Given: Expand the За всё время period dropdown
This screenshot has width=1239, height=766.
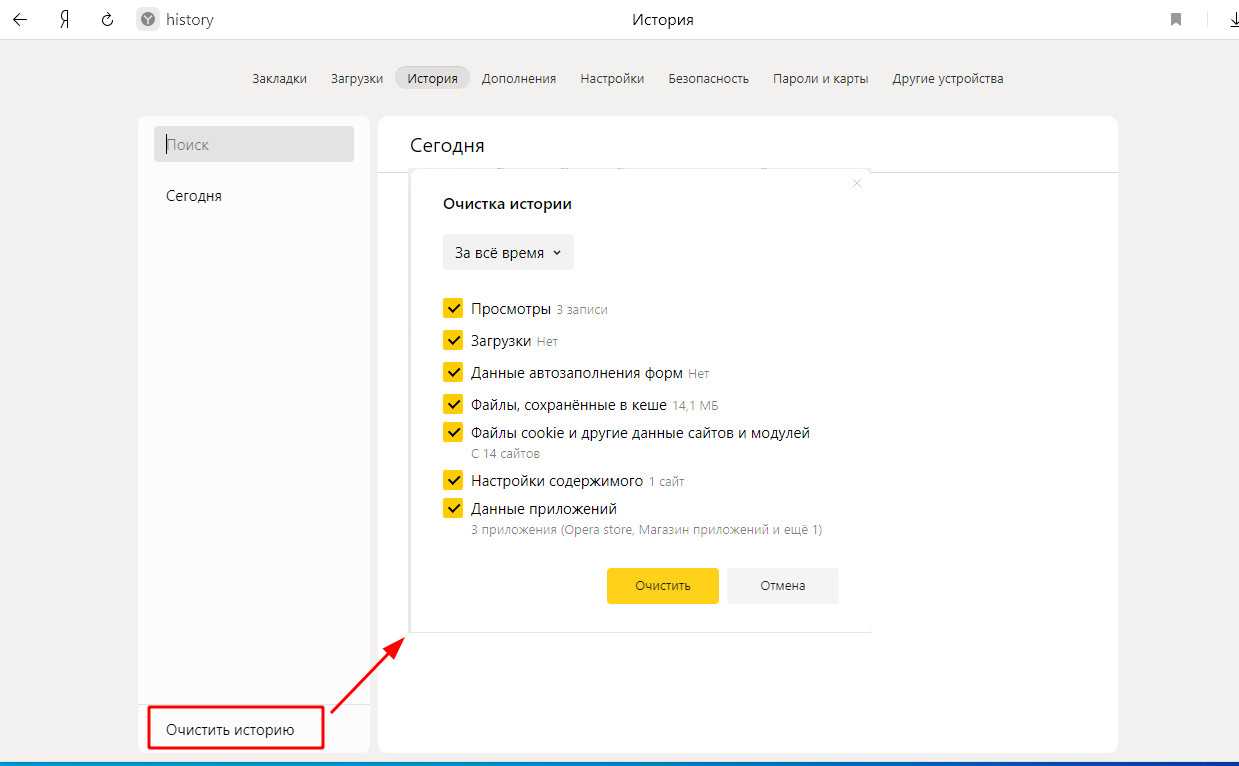Looking at the screenshot, I should click(x=508, y=253).
